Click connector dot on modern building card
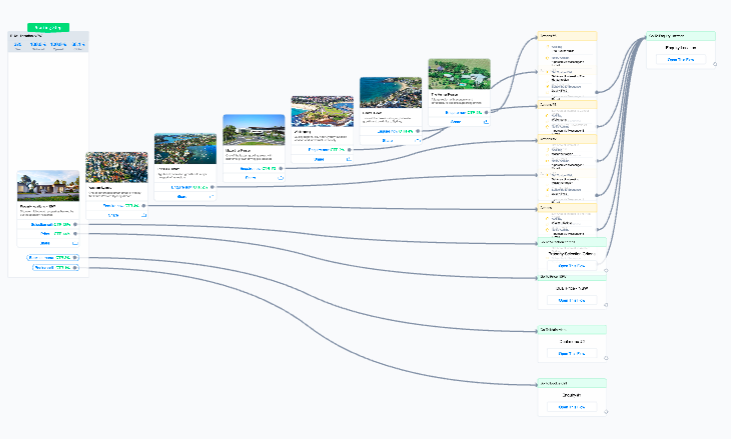This screenshot has height=439, width=731. 281,168
